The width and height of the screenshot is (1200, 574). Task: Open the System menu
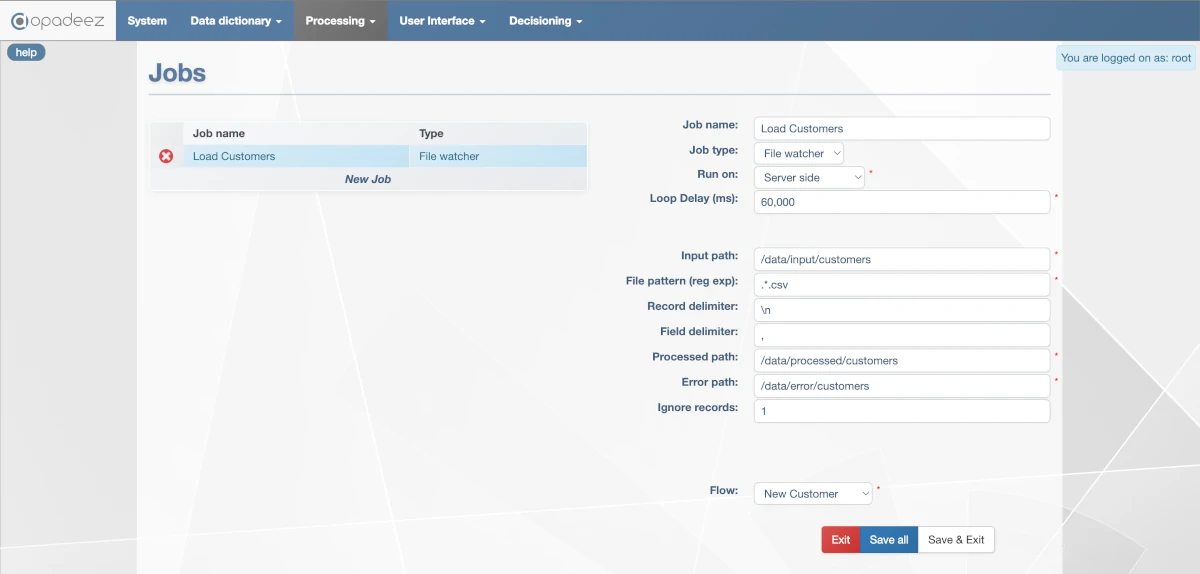pos(147,21)
